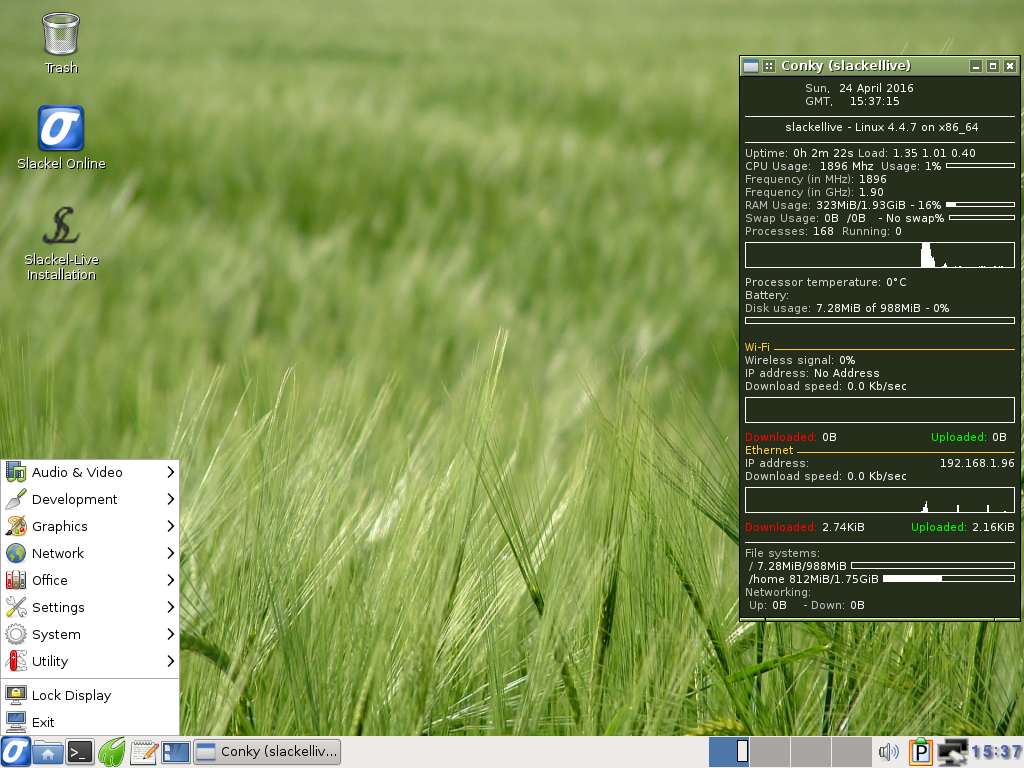Expand the System submenu arrow
The height and width of the screenshot is (768, 1024).
170,634
